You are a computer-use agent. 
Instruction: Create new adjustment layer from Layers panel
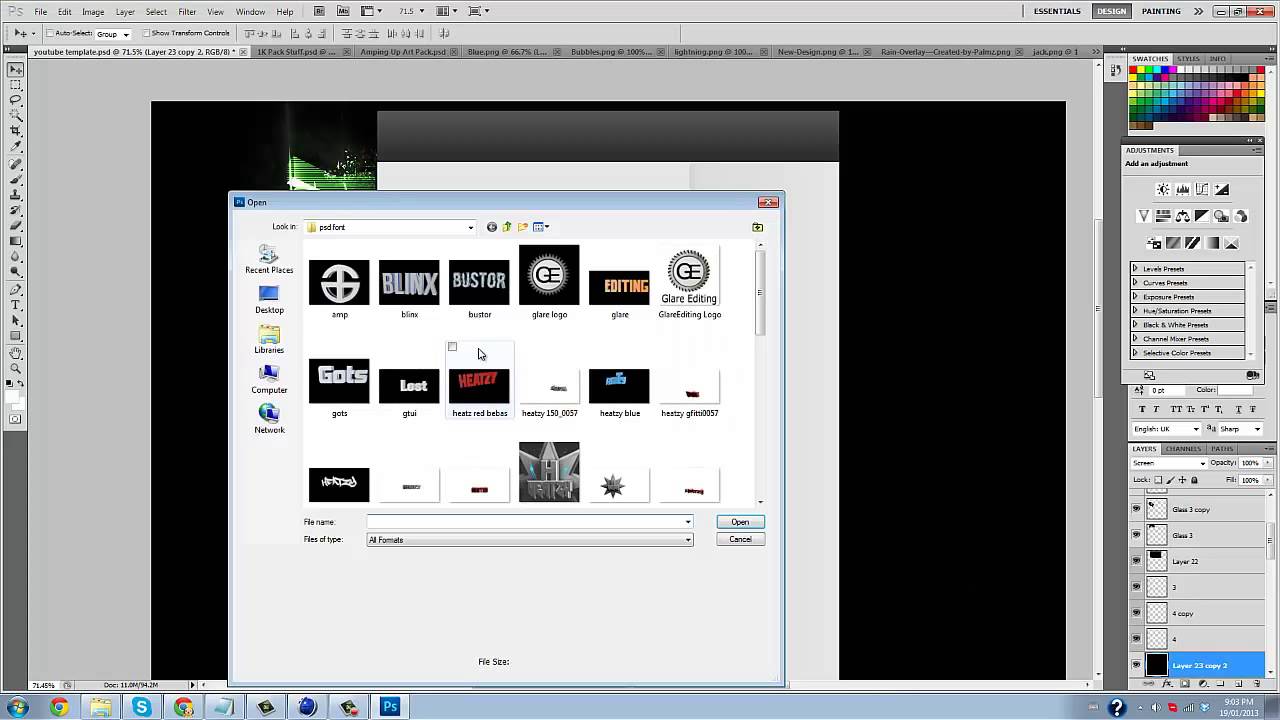1203,684
